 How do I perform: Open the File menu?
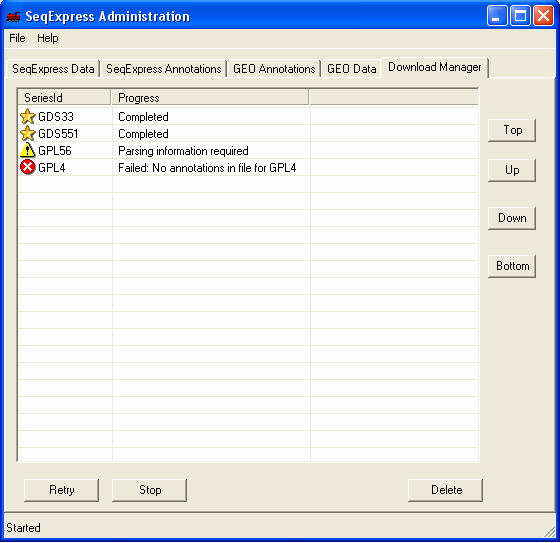[17, 38]
